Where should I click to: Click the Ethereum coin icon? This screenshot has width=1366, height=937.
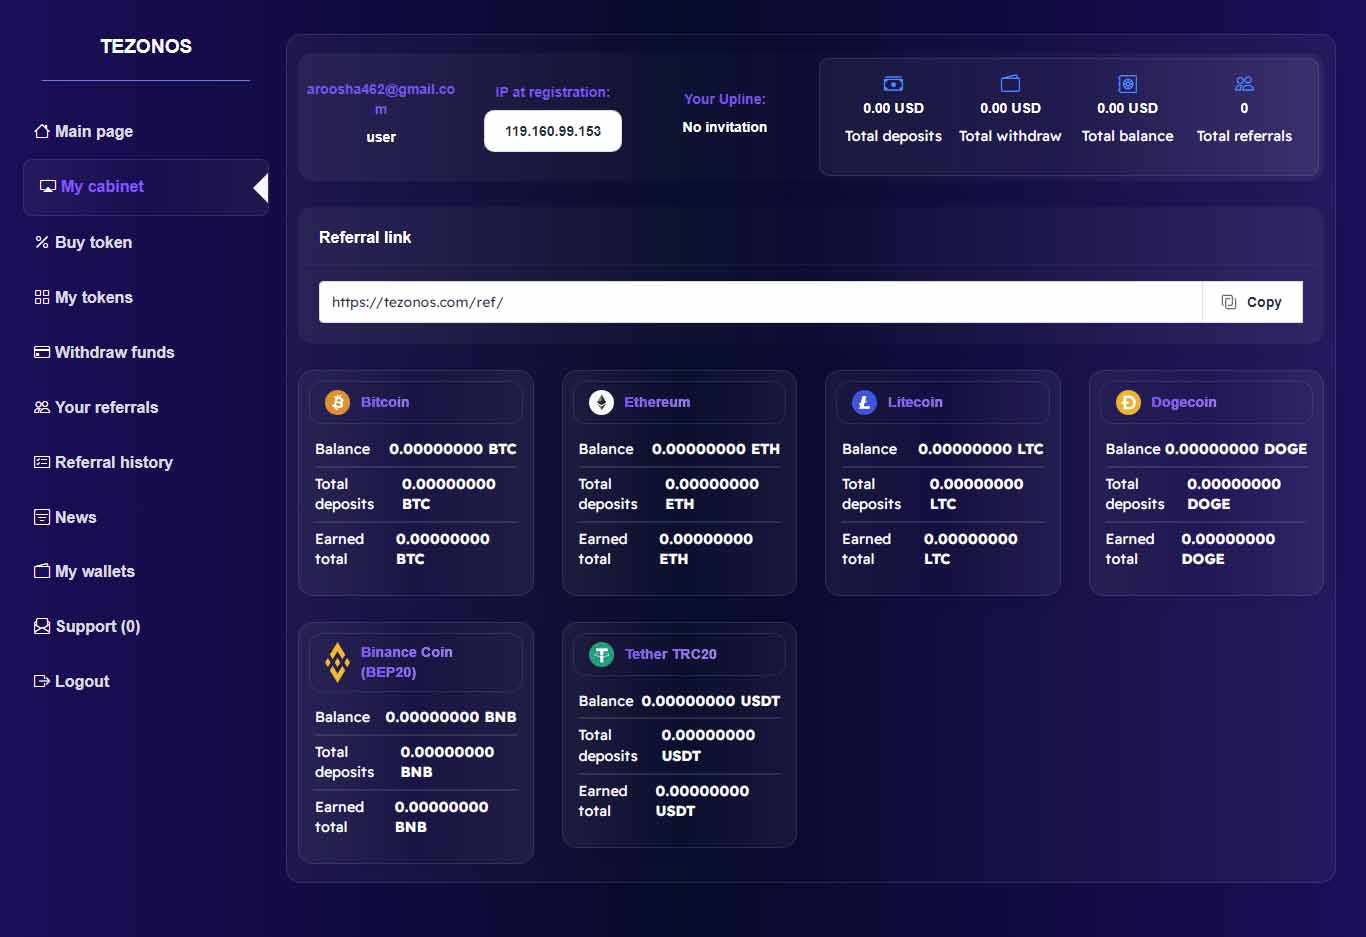coord(601,402)
